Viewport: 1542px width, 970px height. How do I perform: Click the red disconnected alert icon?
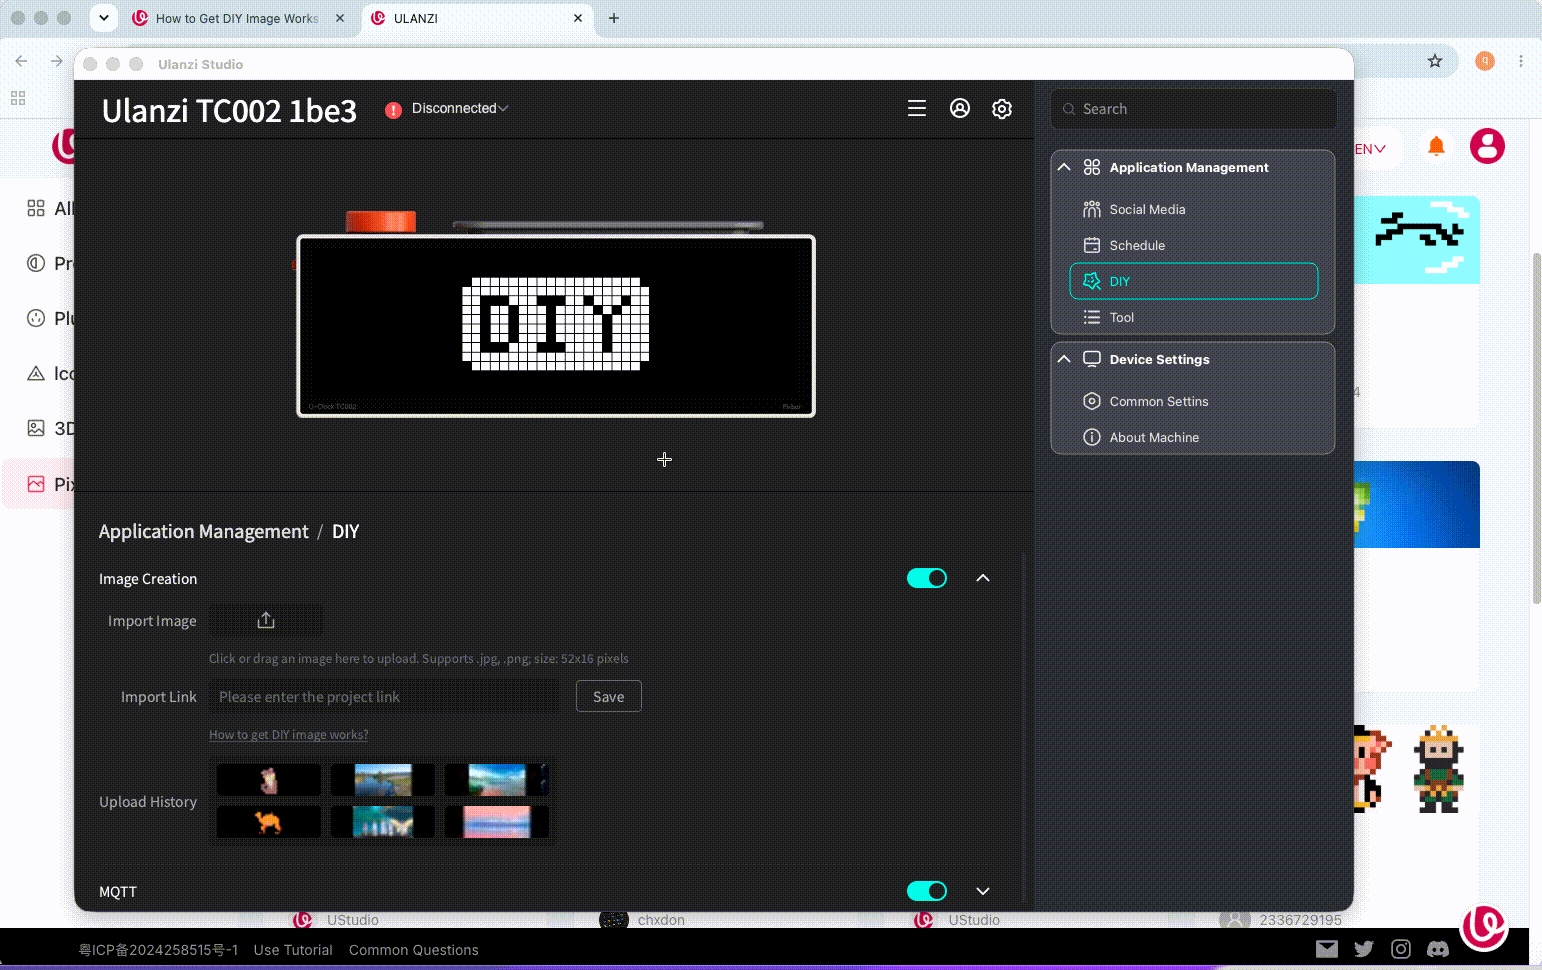point(394,110)
